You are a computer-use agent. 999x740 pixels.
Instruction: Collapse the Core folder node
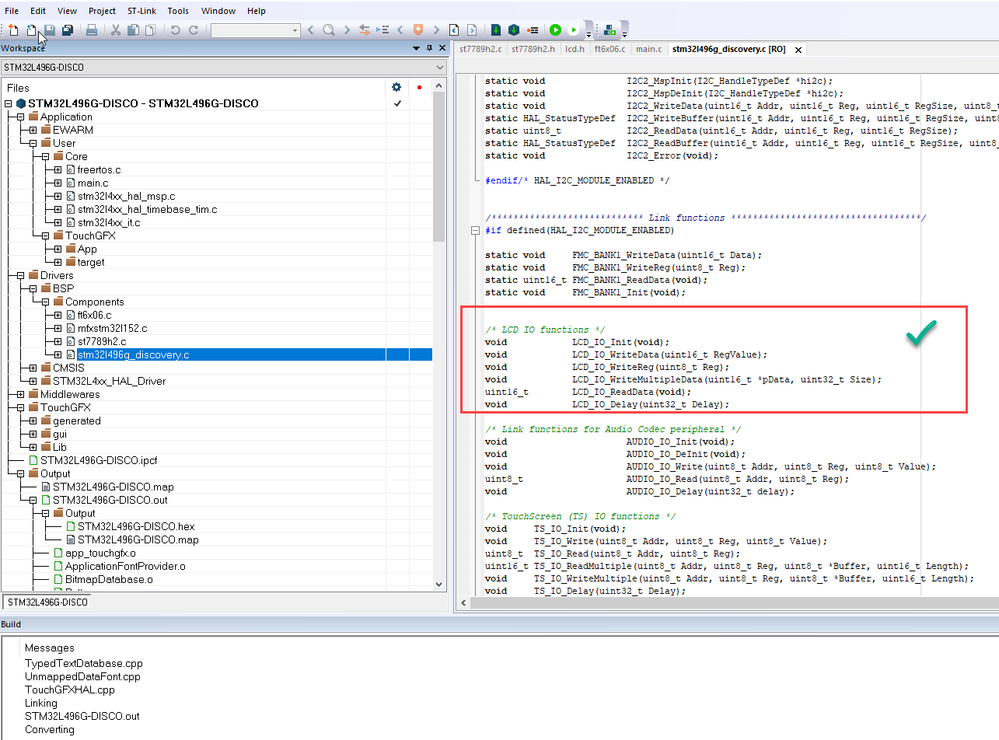45,156
